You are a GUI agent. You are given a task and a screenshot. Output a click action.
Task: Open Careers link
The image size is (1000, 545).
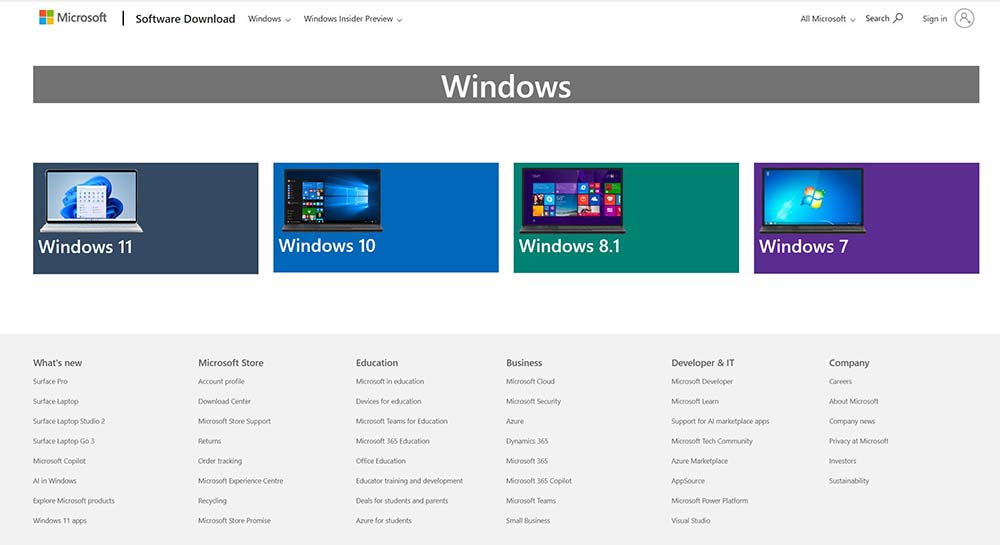coord(840,381)
